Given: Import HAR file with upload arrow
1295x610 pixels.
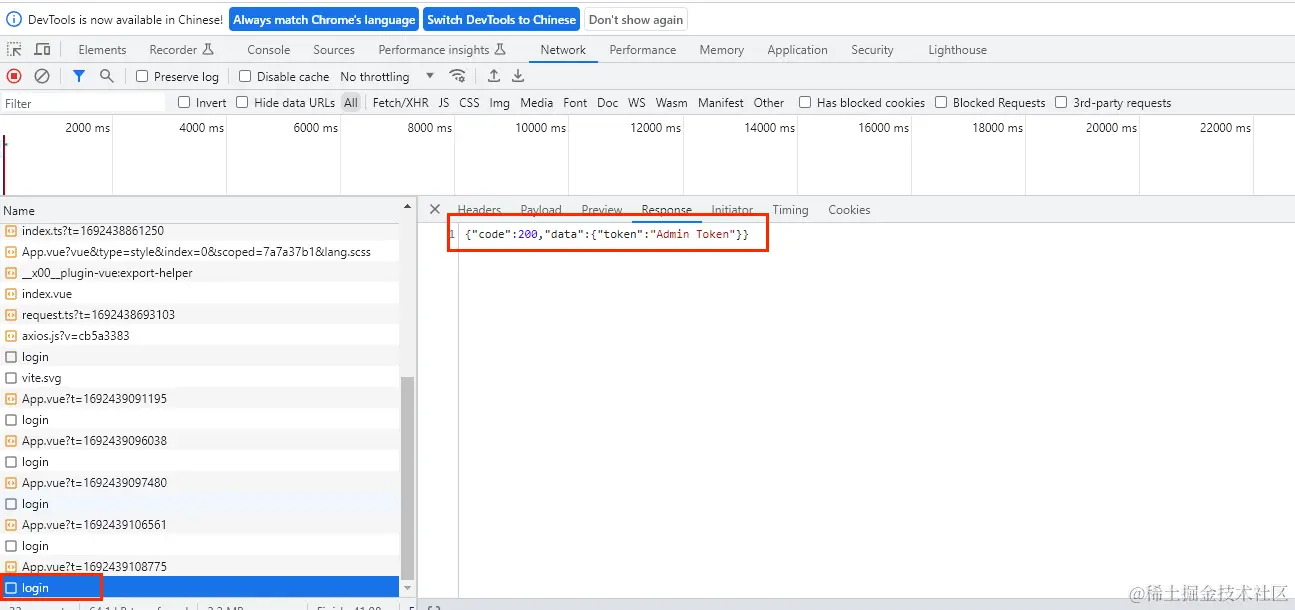Looking at the screenshot, I should coord(494,76).
